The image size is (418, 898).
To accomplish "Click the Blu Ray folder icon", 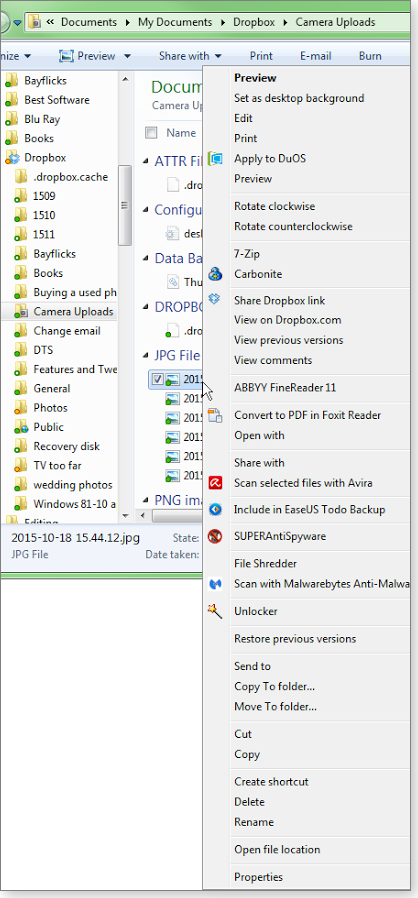I will (x=11, y=119).
